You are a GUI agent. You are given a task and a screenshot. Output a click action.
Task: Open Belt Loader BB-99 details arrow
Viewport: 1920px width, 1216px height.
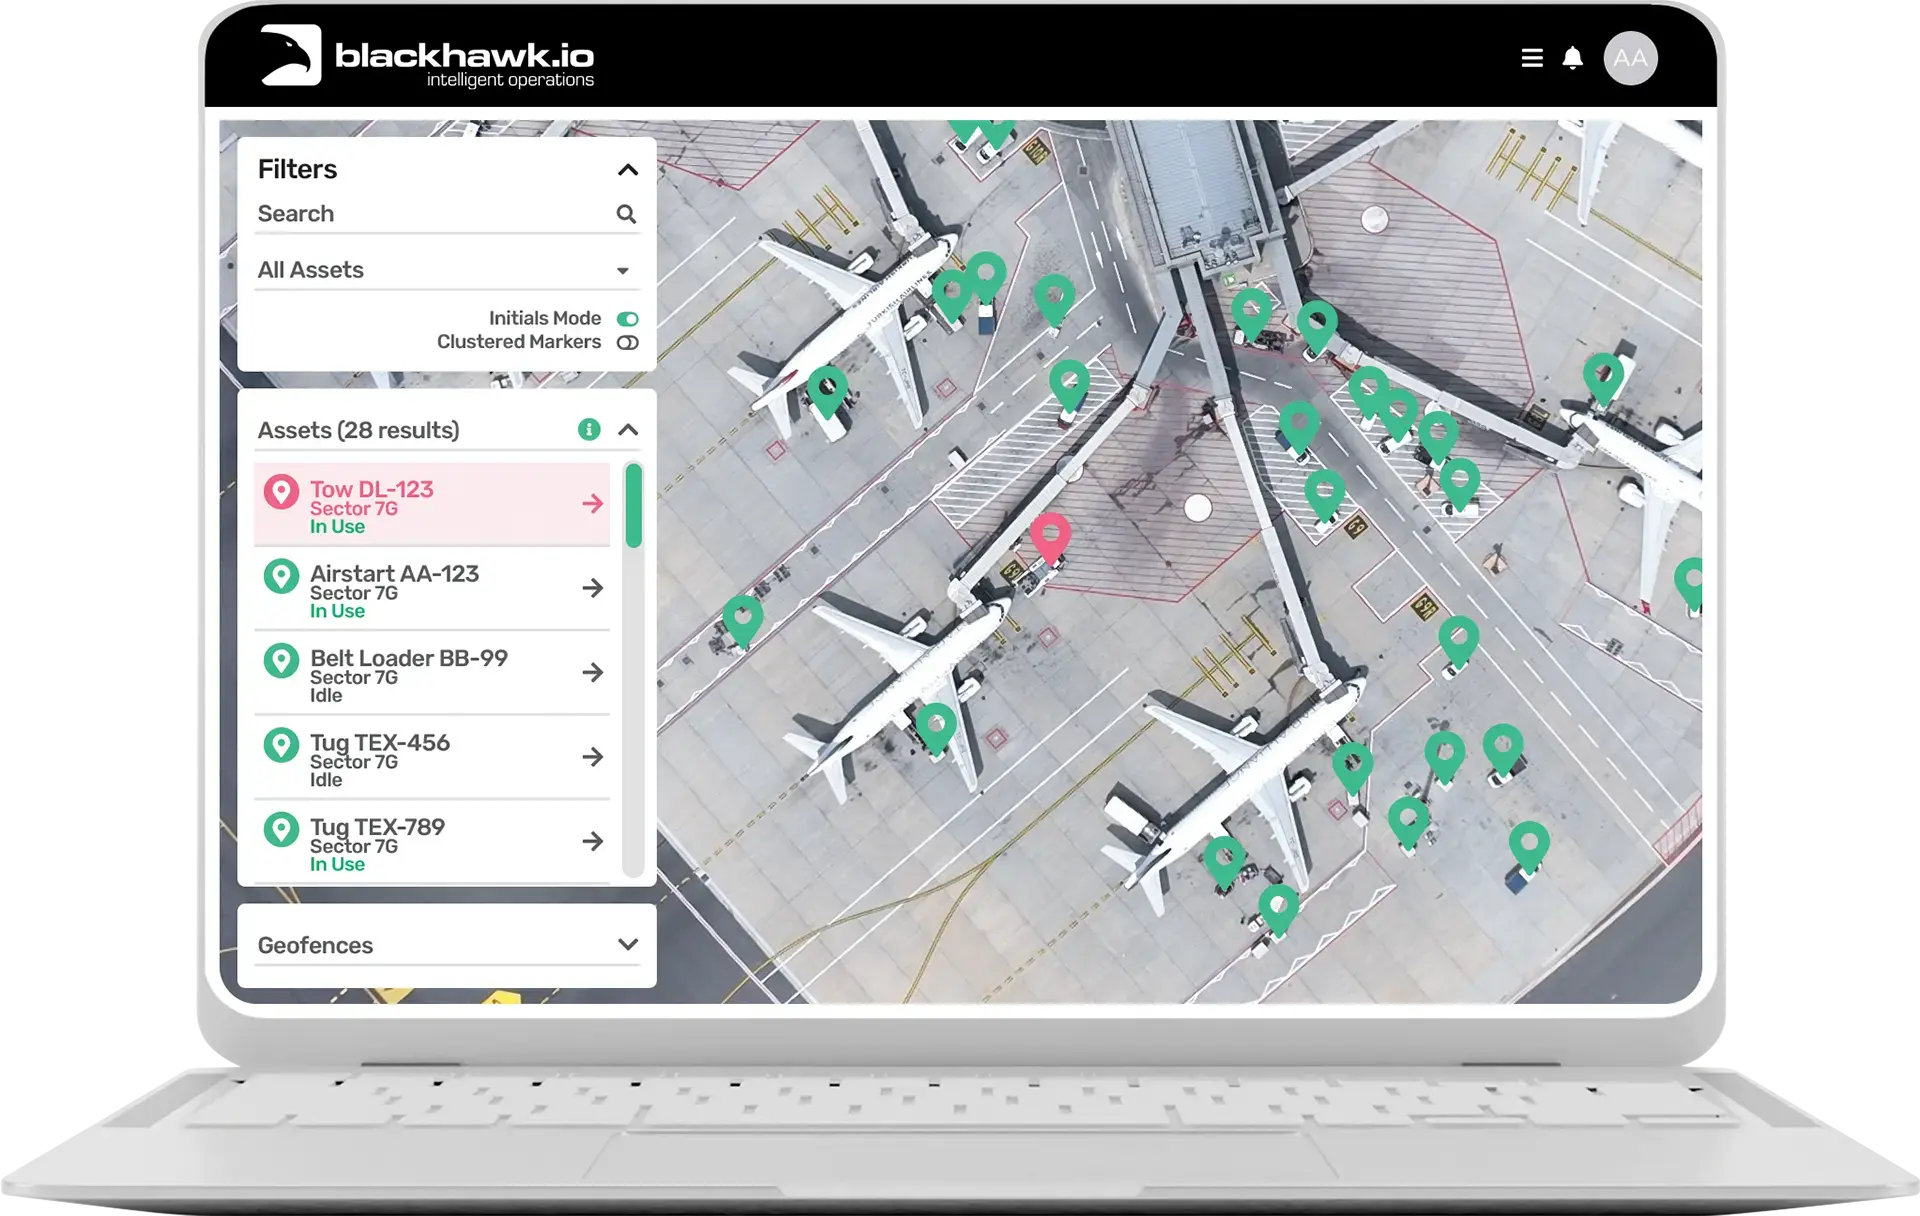(592, 672)
